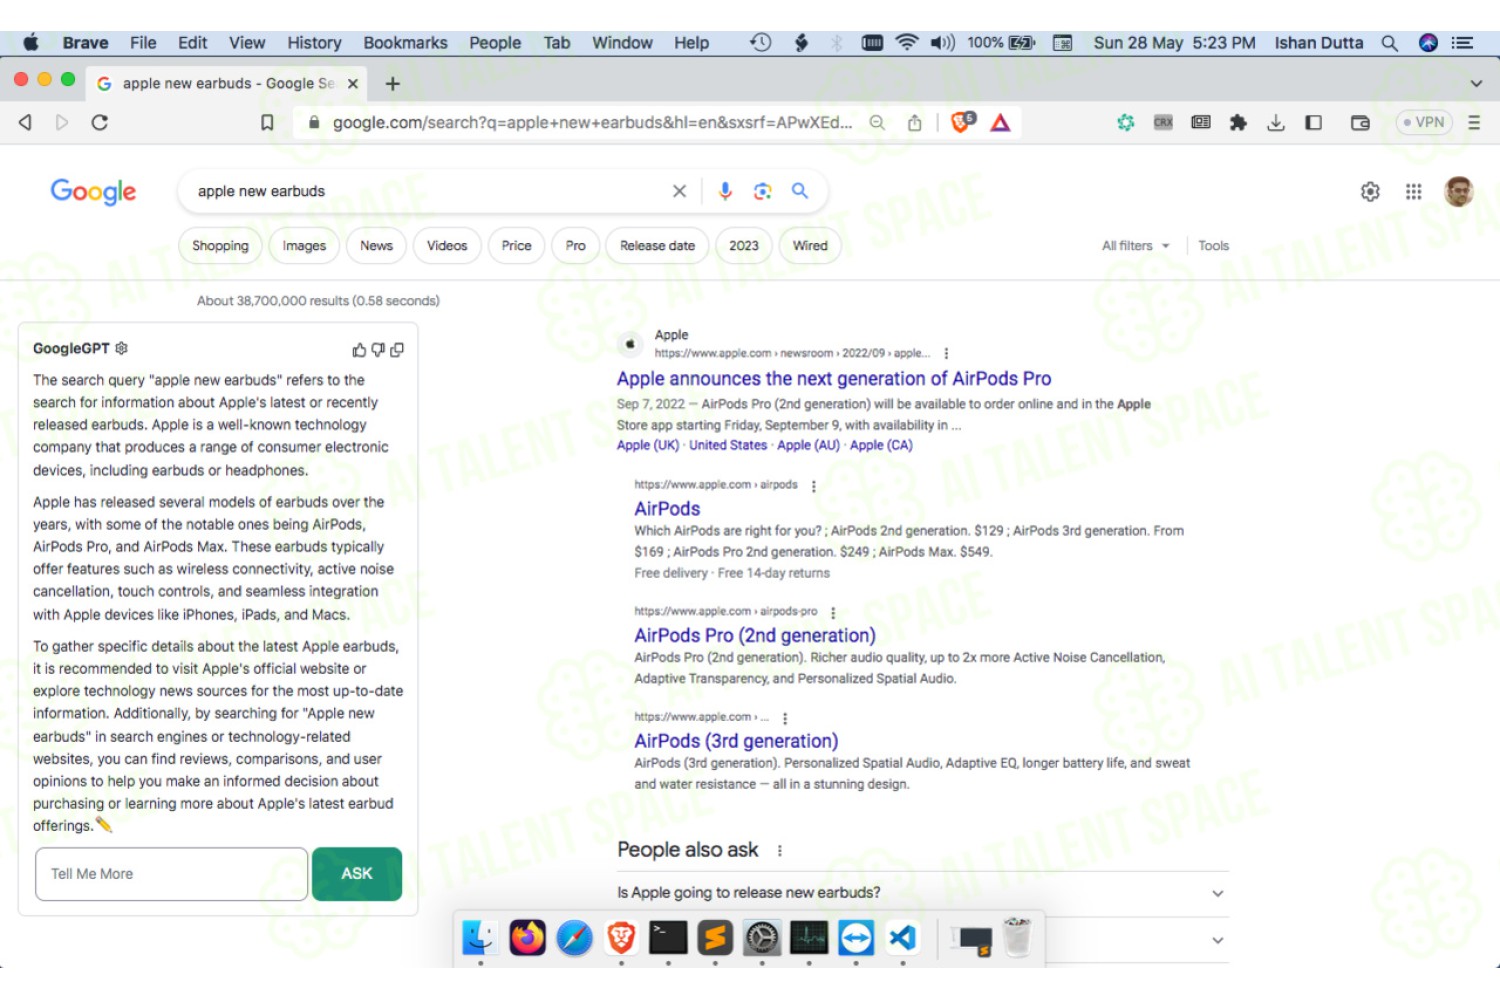Screen dimensions: 1500x1000
Task: Open the Brave Wallet icon
Action: [x=1360, y=122]
